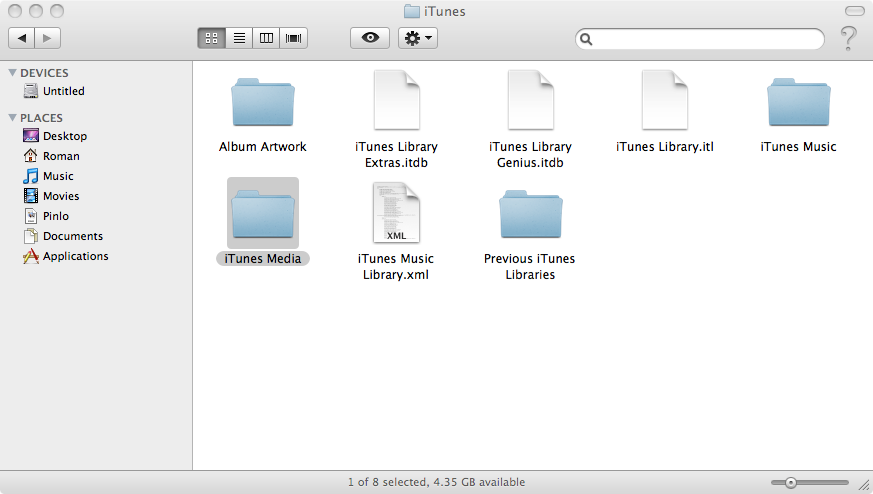Click the status text '1 of 8 selected'
The width and height of the screenshot is (873, 494).
(388, 482)
